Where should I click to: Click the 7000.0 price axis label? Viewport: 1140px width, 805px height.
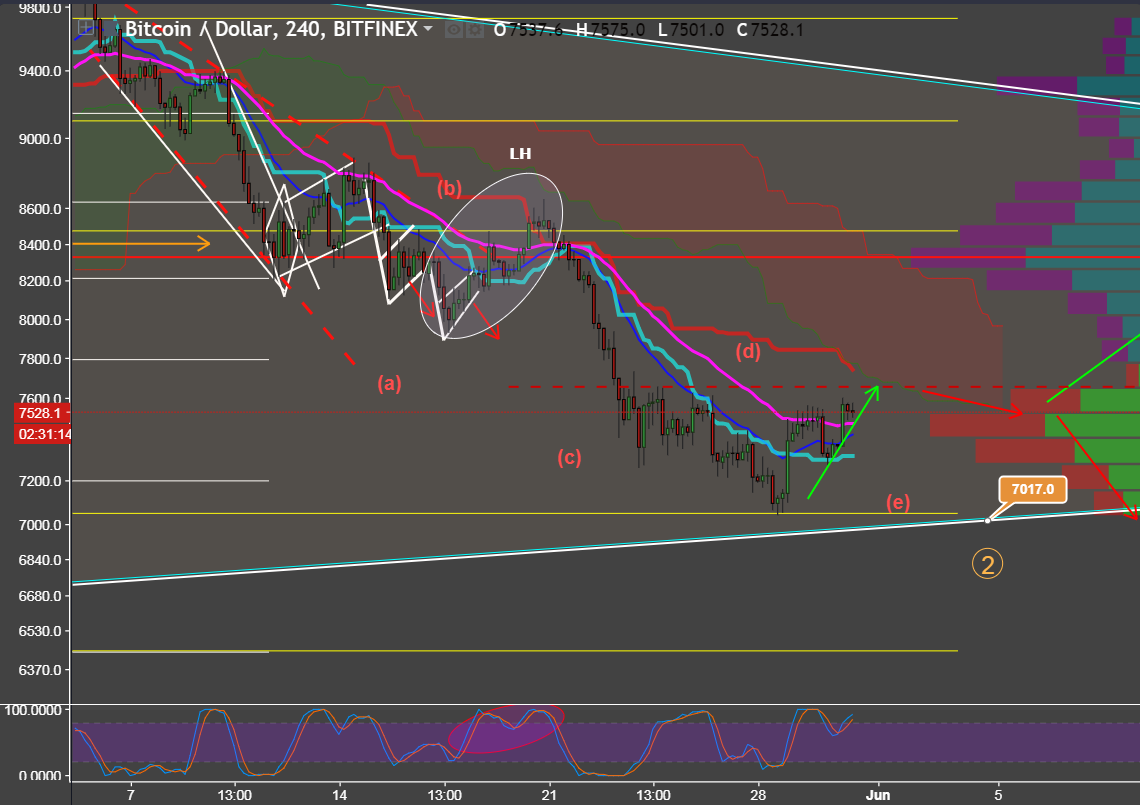coord(40,525)
